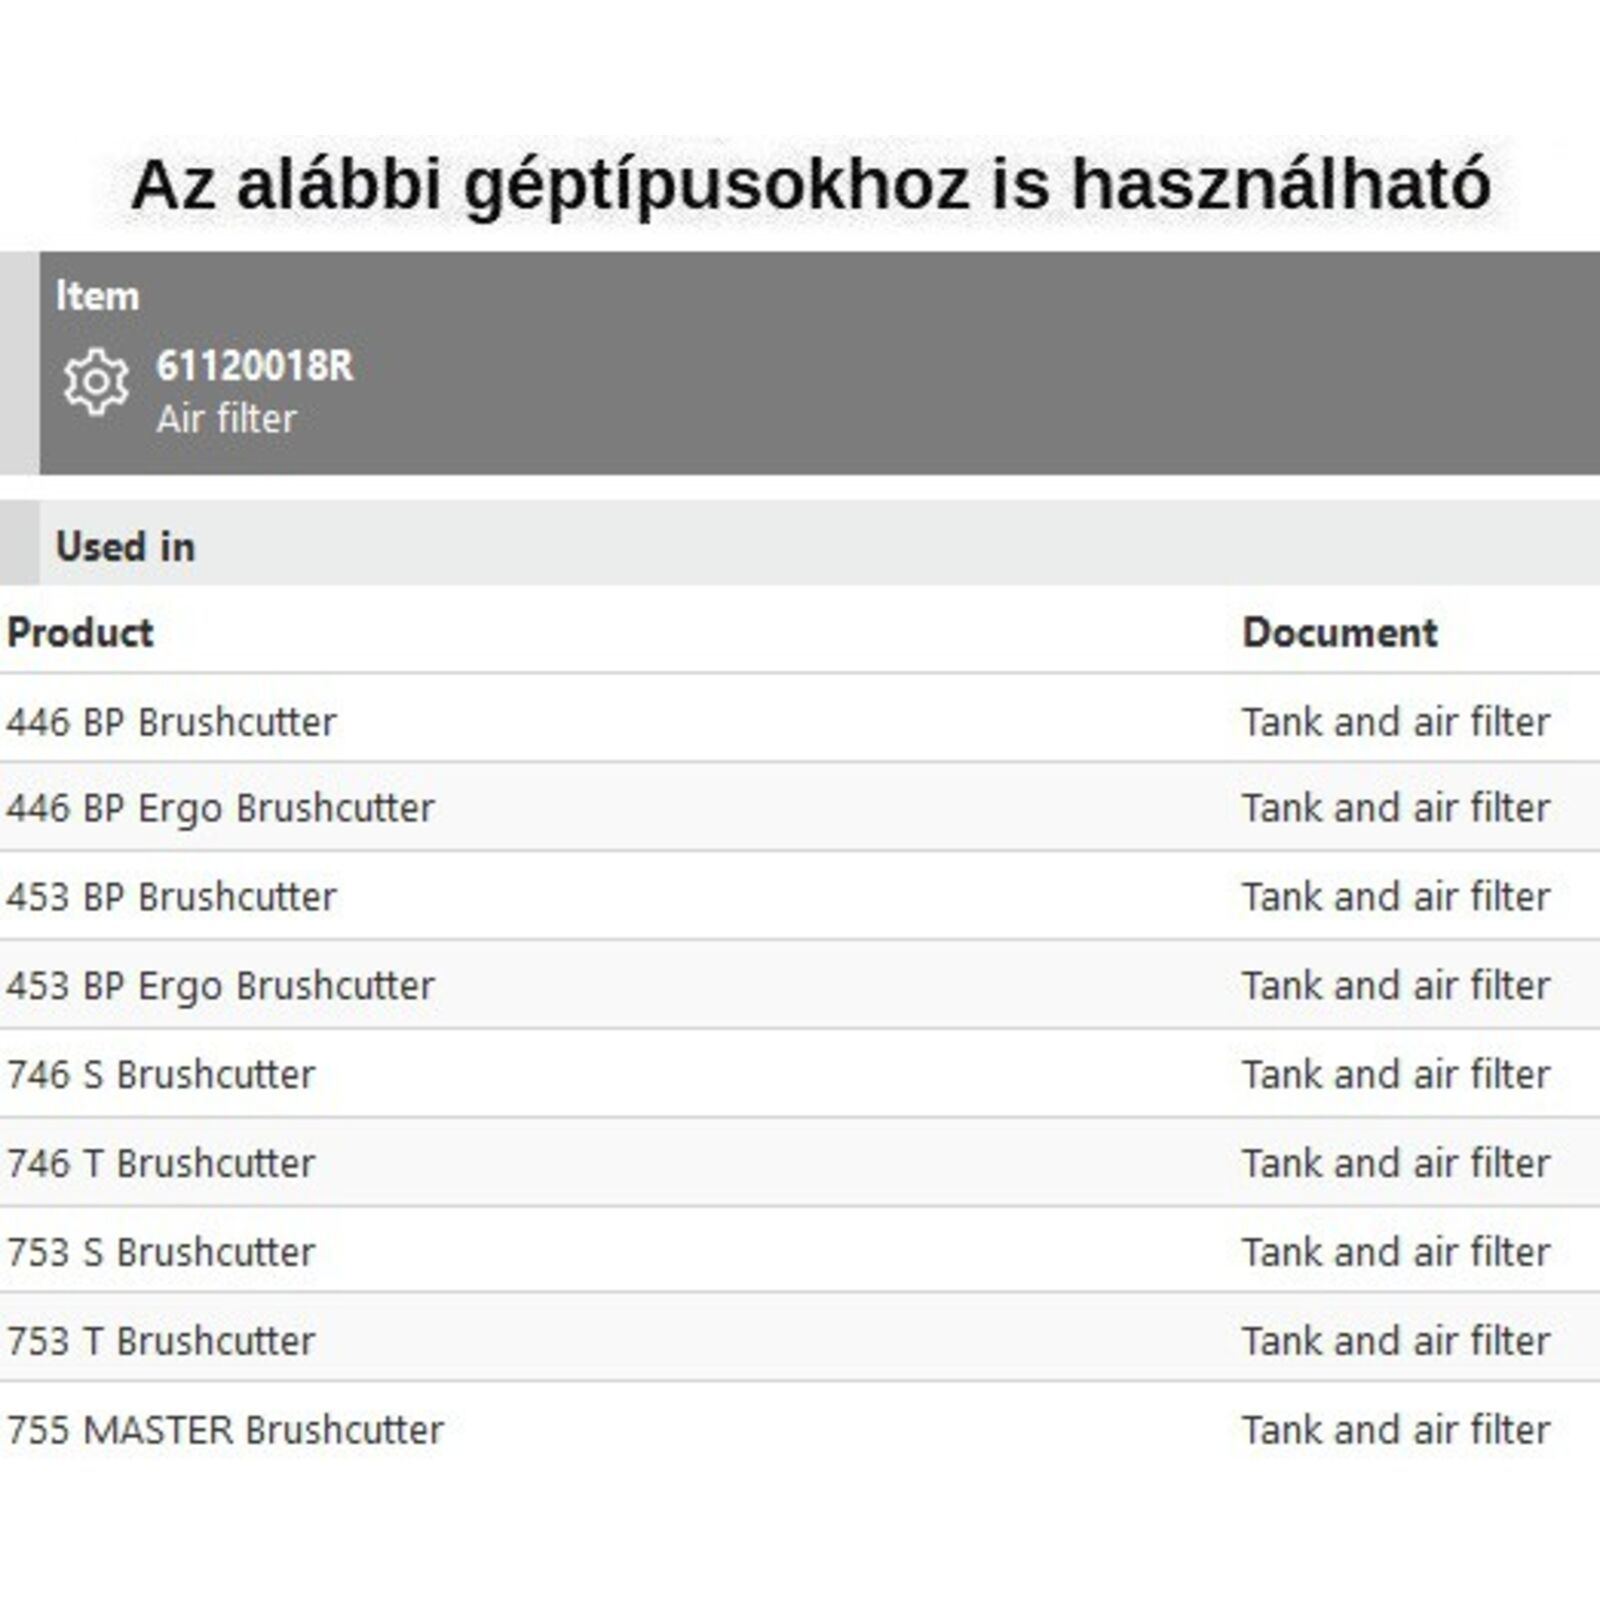Screen dimensions: 1600x1600
Task: Select the 753 S Brushcutter product
Action: click(161, 1252)
